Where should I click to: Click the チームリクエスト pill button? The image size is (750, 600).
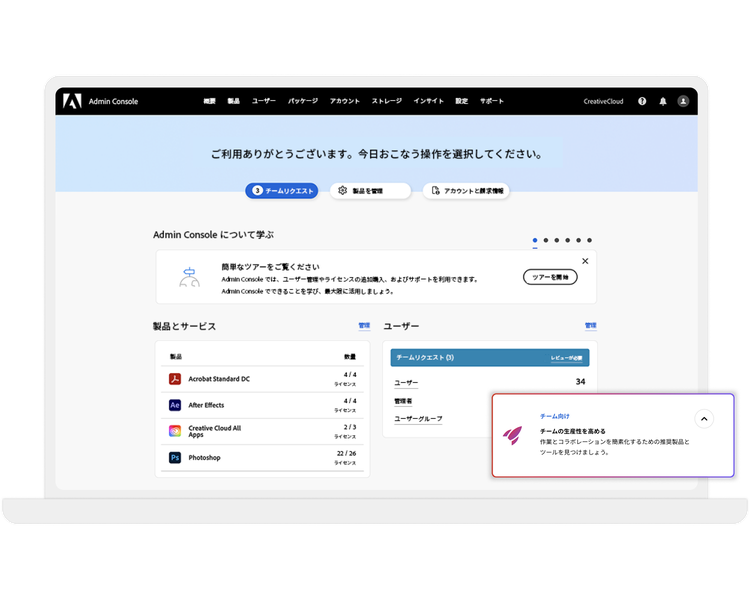[x=282, y=190]
